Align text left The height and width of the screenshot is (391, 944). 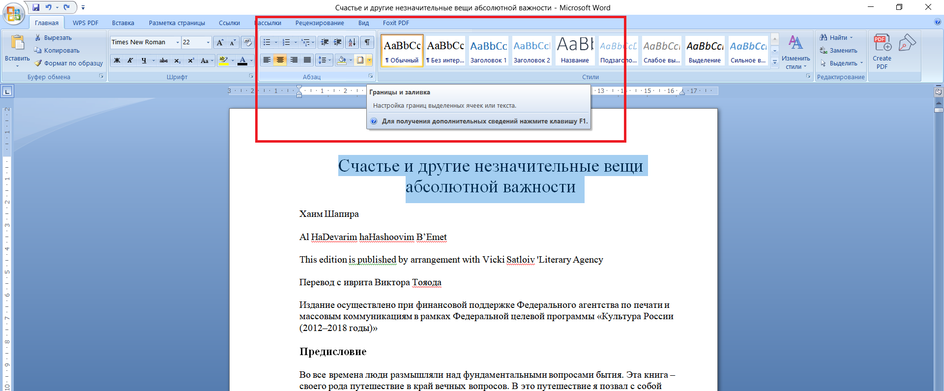[x=267, y=60]
